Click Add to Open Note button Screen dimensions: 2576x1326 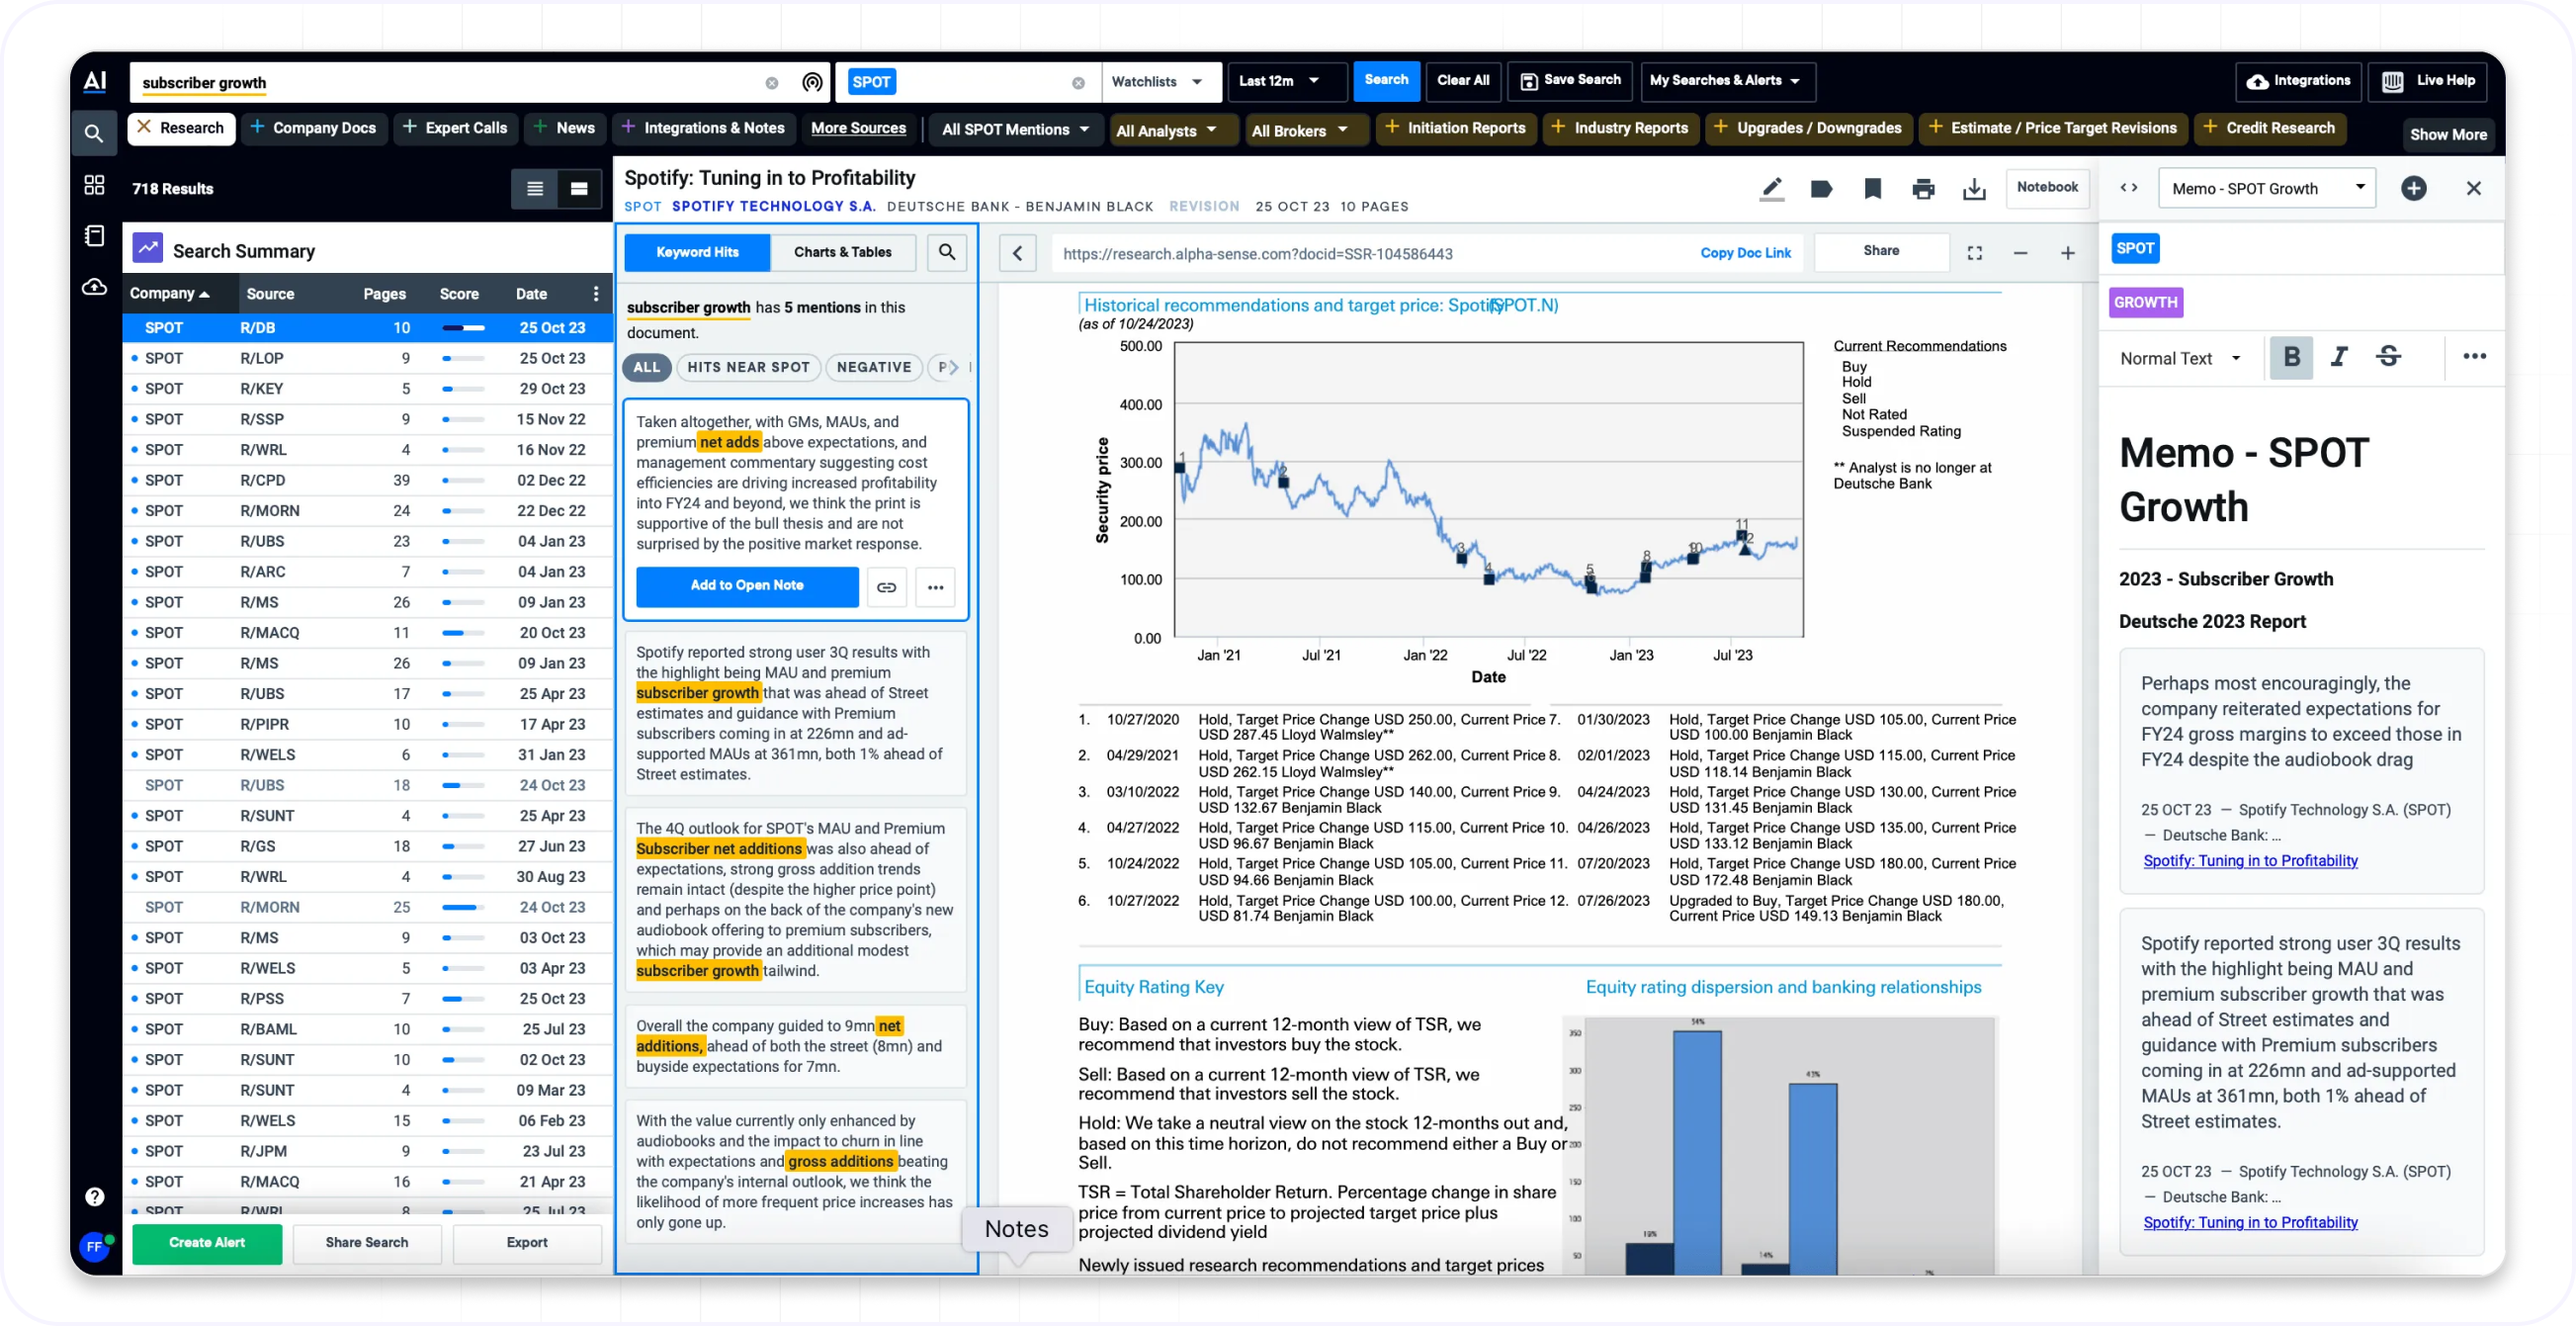click(x=746, y=586)
